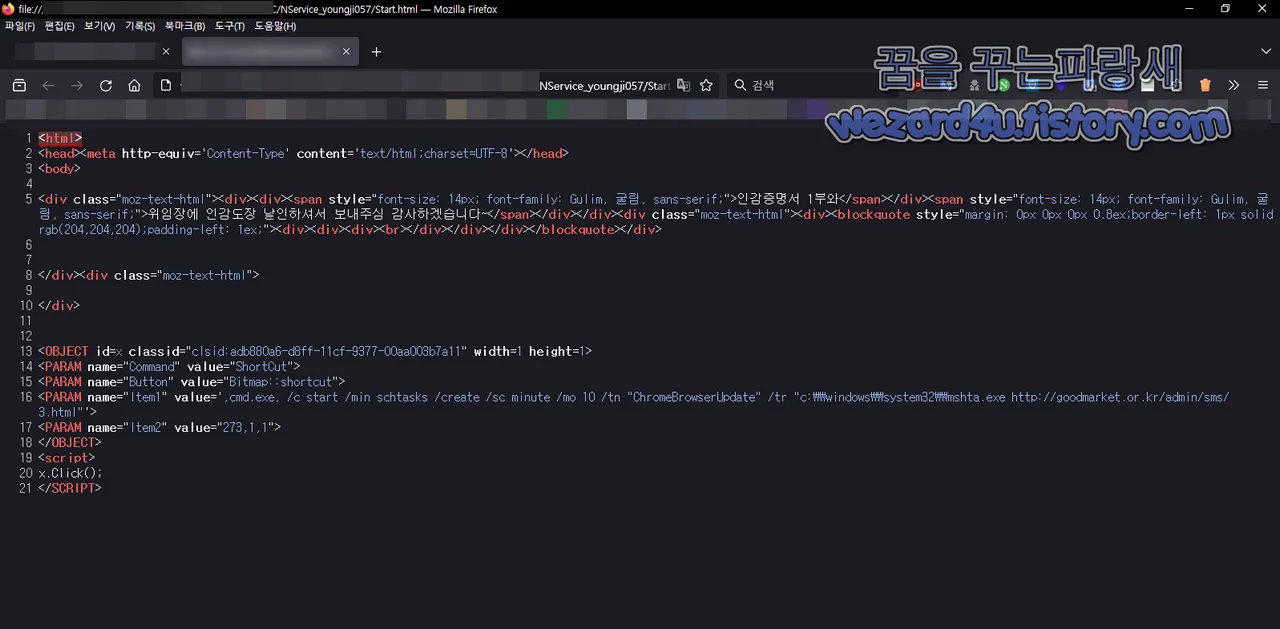Click the 인감증명서 1부와 text

pyautogui.click(x=793, y=199)
